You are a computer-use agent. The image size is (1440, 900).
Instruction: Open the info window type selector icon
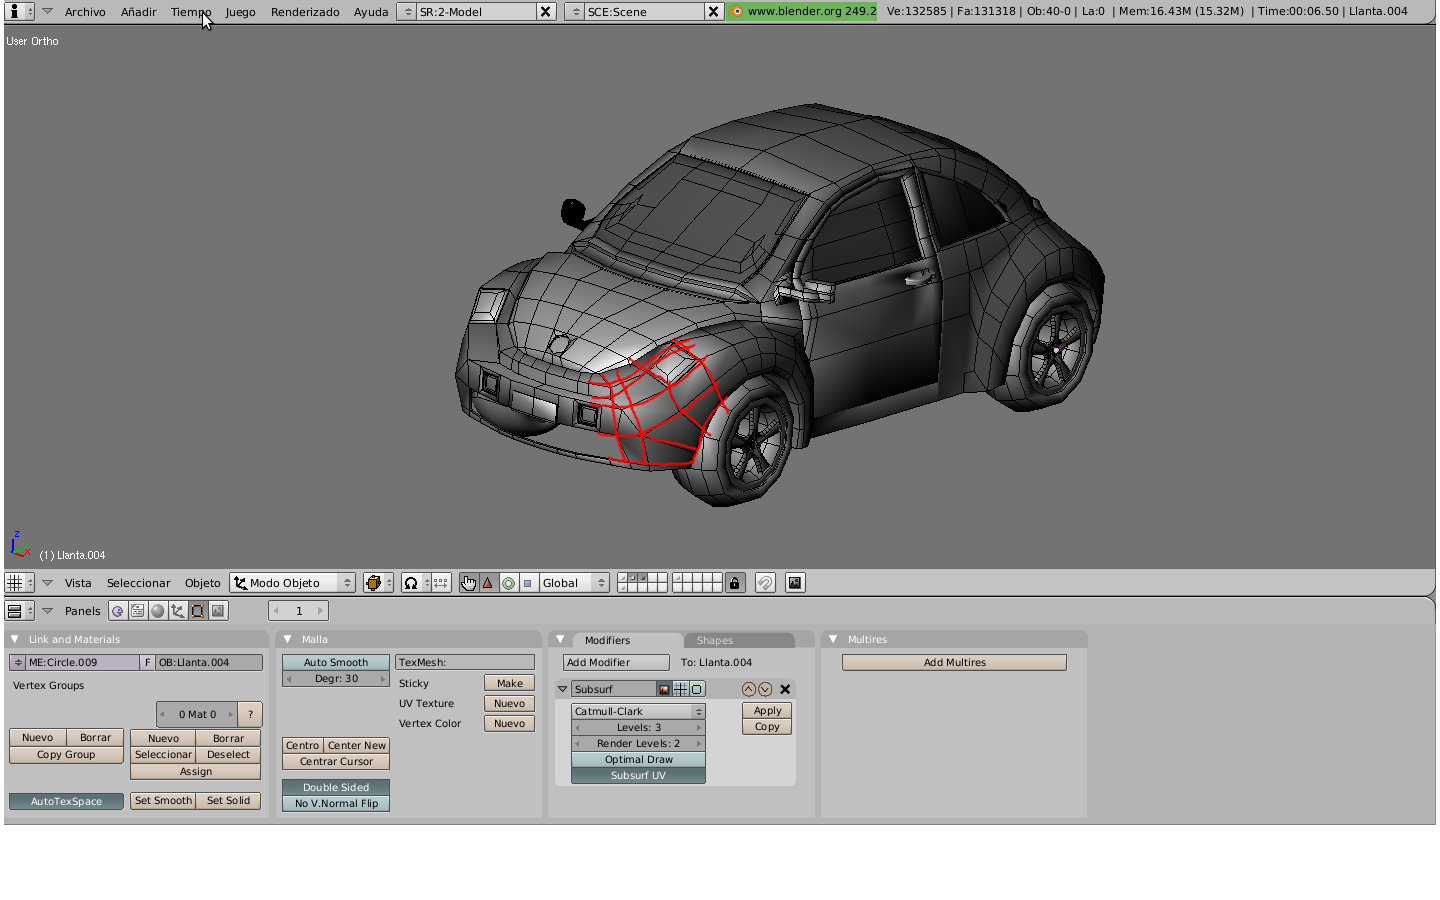(19, 11)
